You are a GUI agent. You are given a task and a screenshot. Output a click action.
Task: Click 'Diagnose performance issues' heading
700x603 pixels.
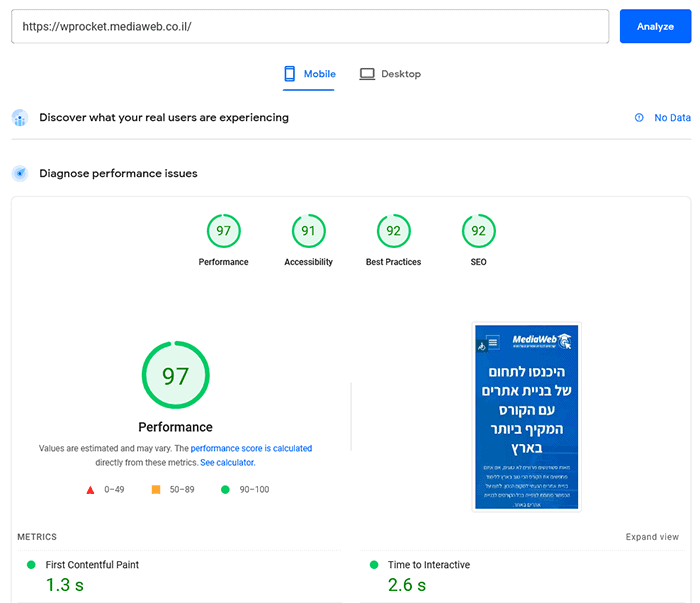(x=118, y=173)
